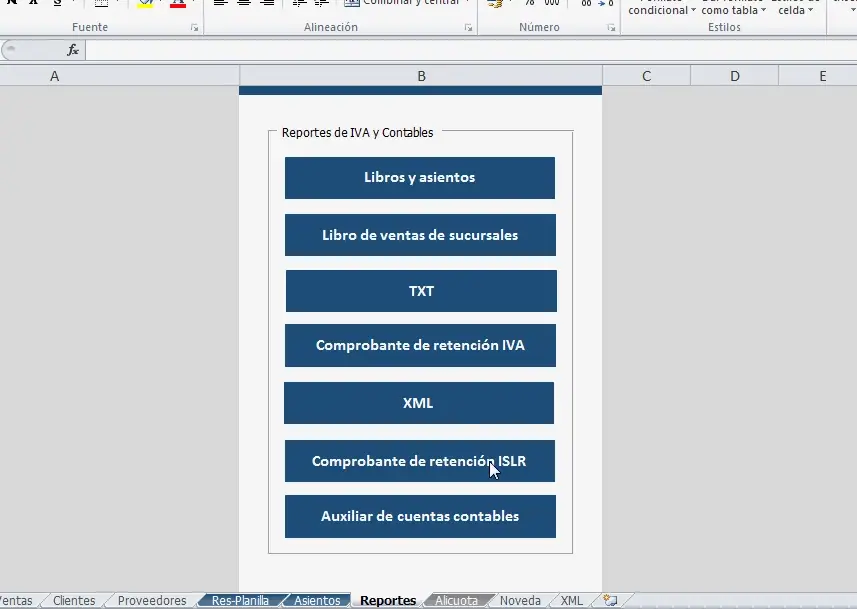The width and height of the screenshot is (857, 609).
Task: Switch to the Proveedores sheet tab
Action: coord(152,600)
